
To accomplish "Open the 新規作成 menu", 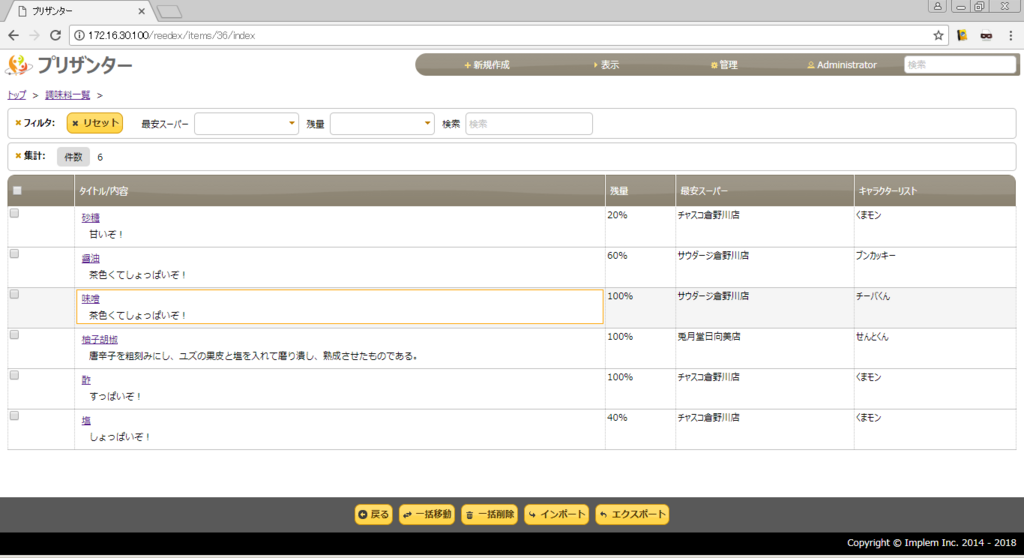I will pos(487,65).
